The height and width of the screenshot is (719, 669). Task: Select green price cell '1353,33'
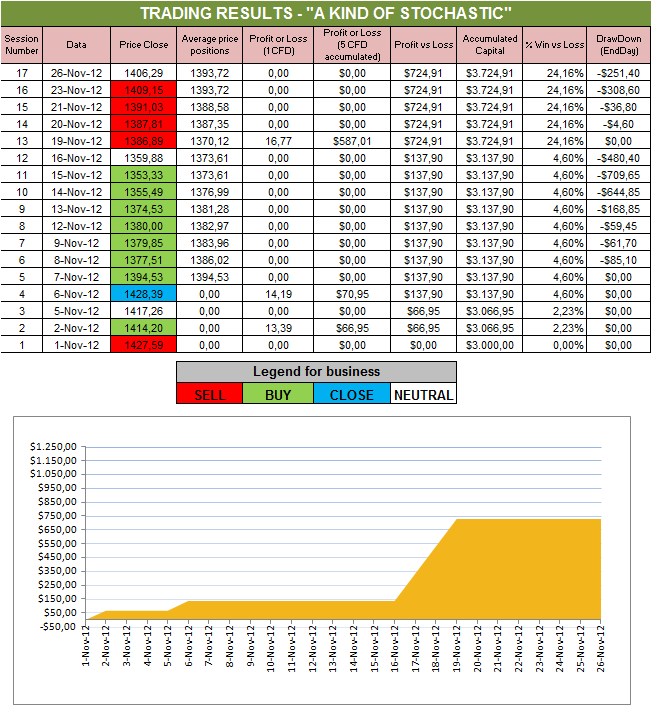tap(144, 175)
